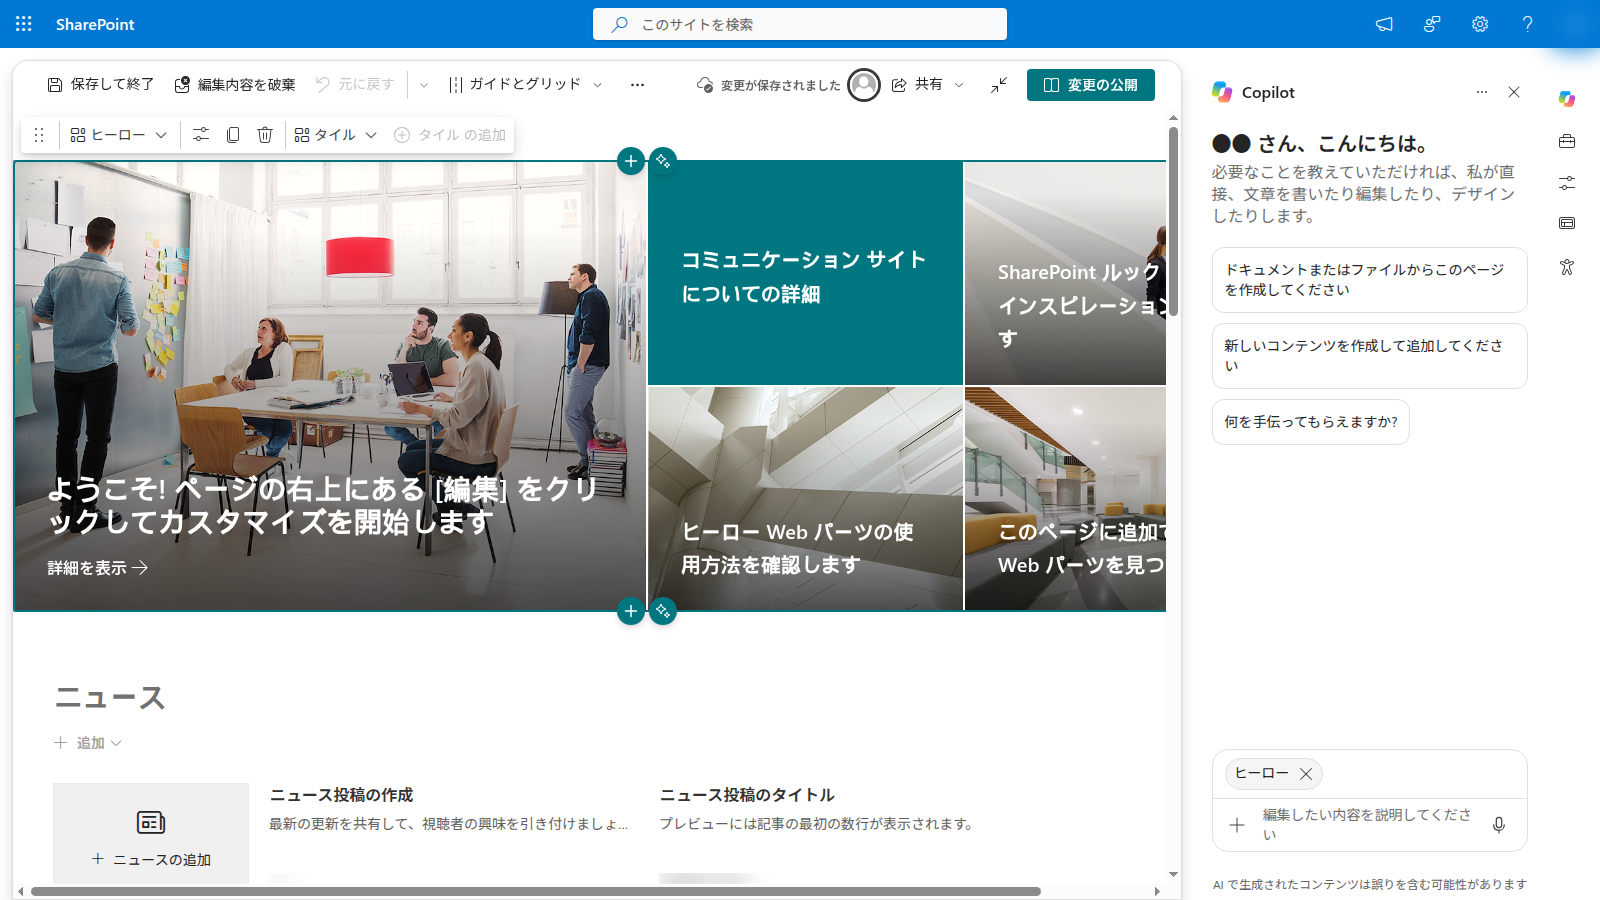Image resolution: width=1600 pixels, height=900 pixels.
Task: Expand the undo history chevron
Action: pyautogui.click(x=424, y=85)
